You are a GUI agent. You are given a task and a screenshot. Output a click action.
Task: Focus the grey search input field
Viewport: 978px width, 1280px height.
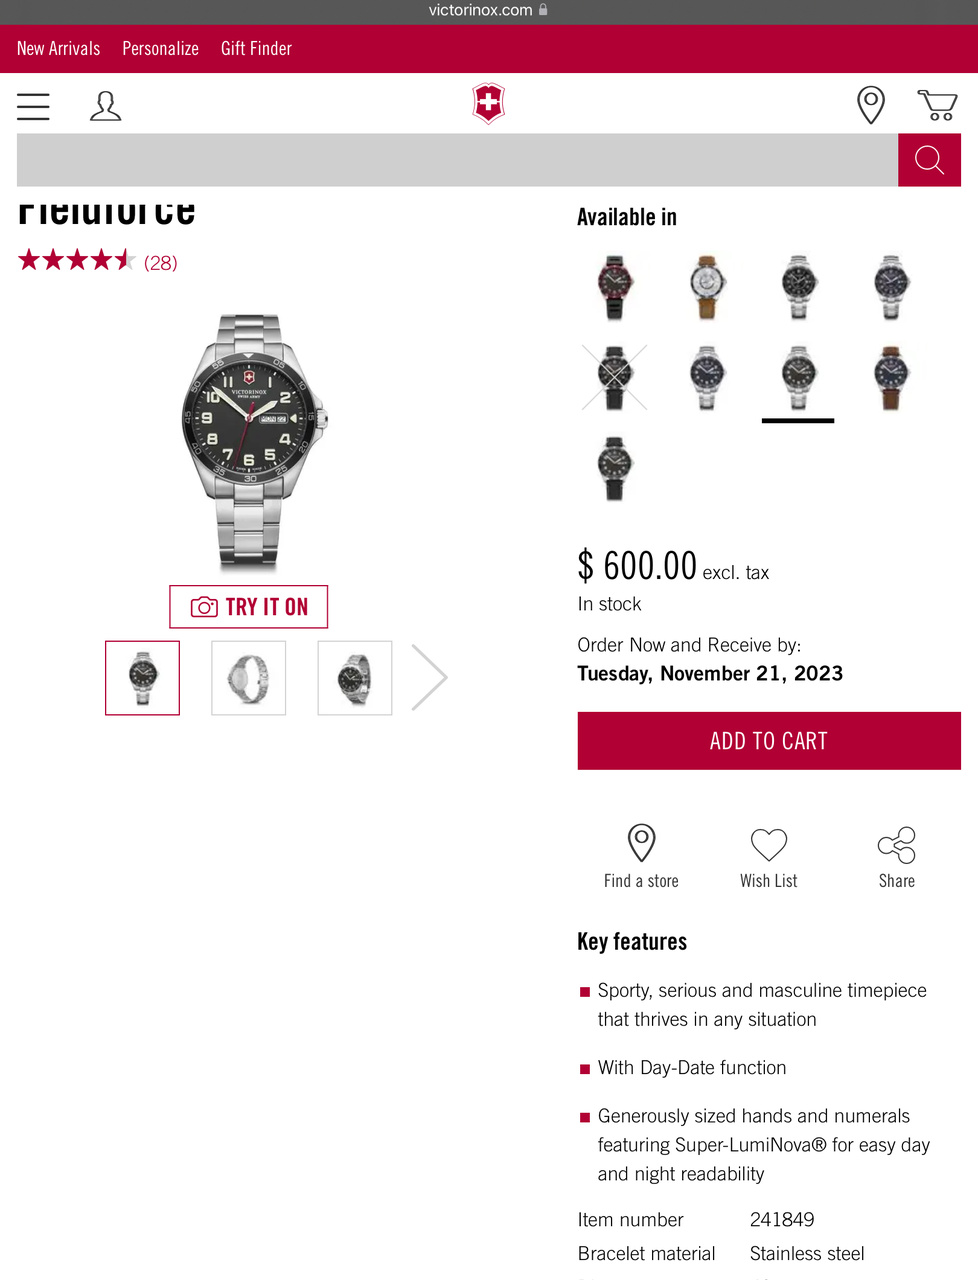pos(457,160)
